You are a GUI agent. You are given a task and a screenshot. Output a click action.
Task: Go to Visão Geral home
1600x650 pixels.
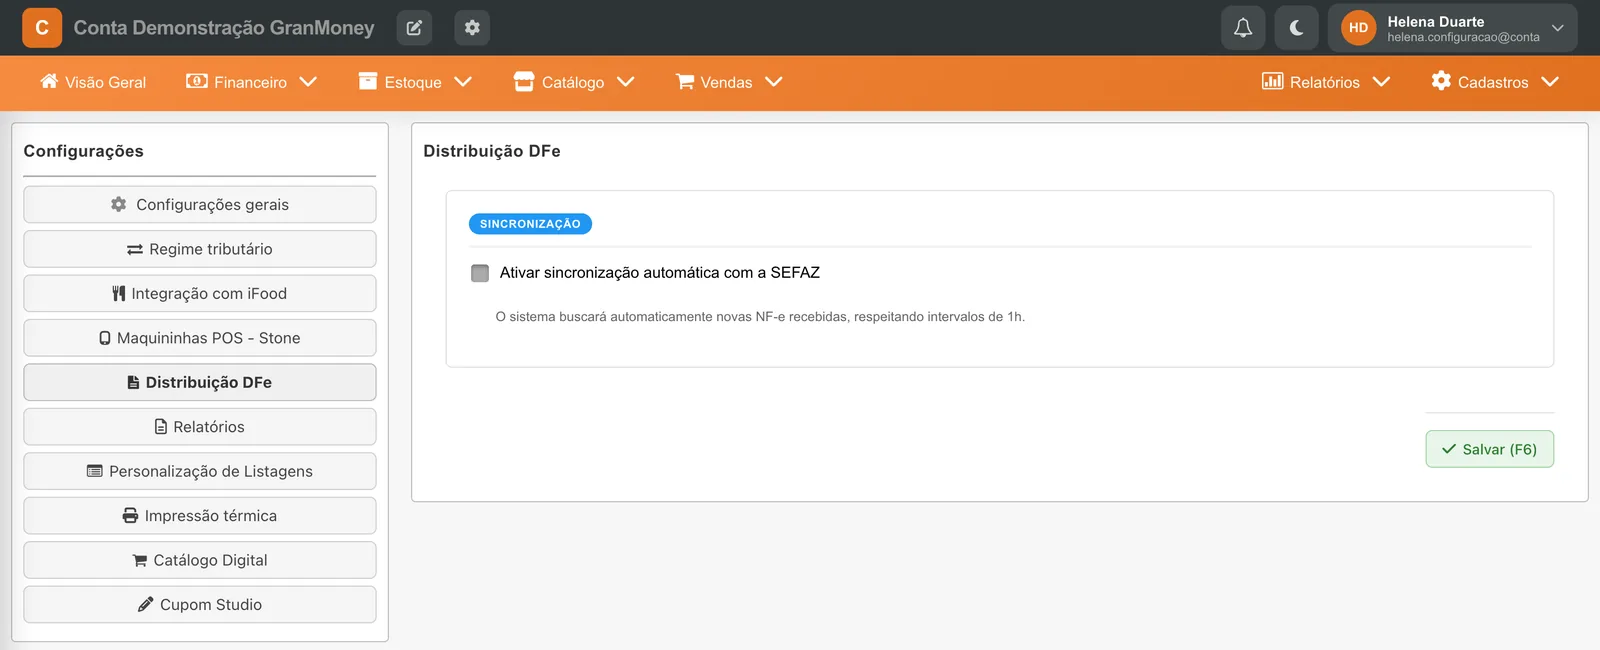click(93, 82)
